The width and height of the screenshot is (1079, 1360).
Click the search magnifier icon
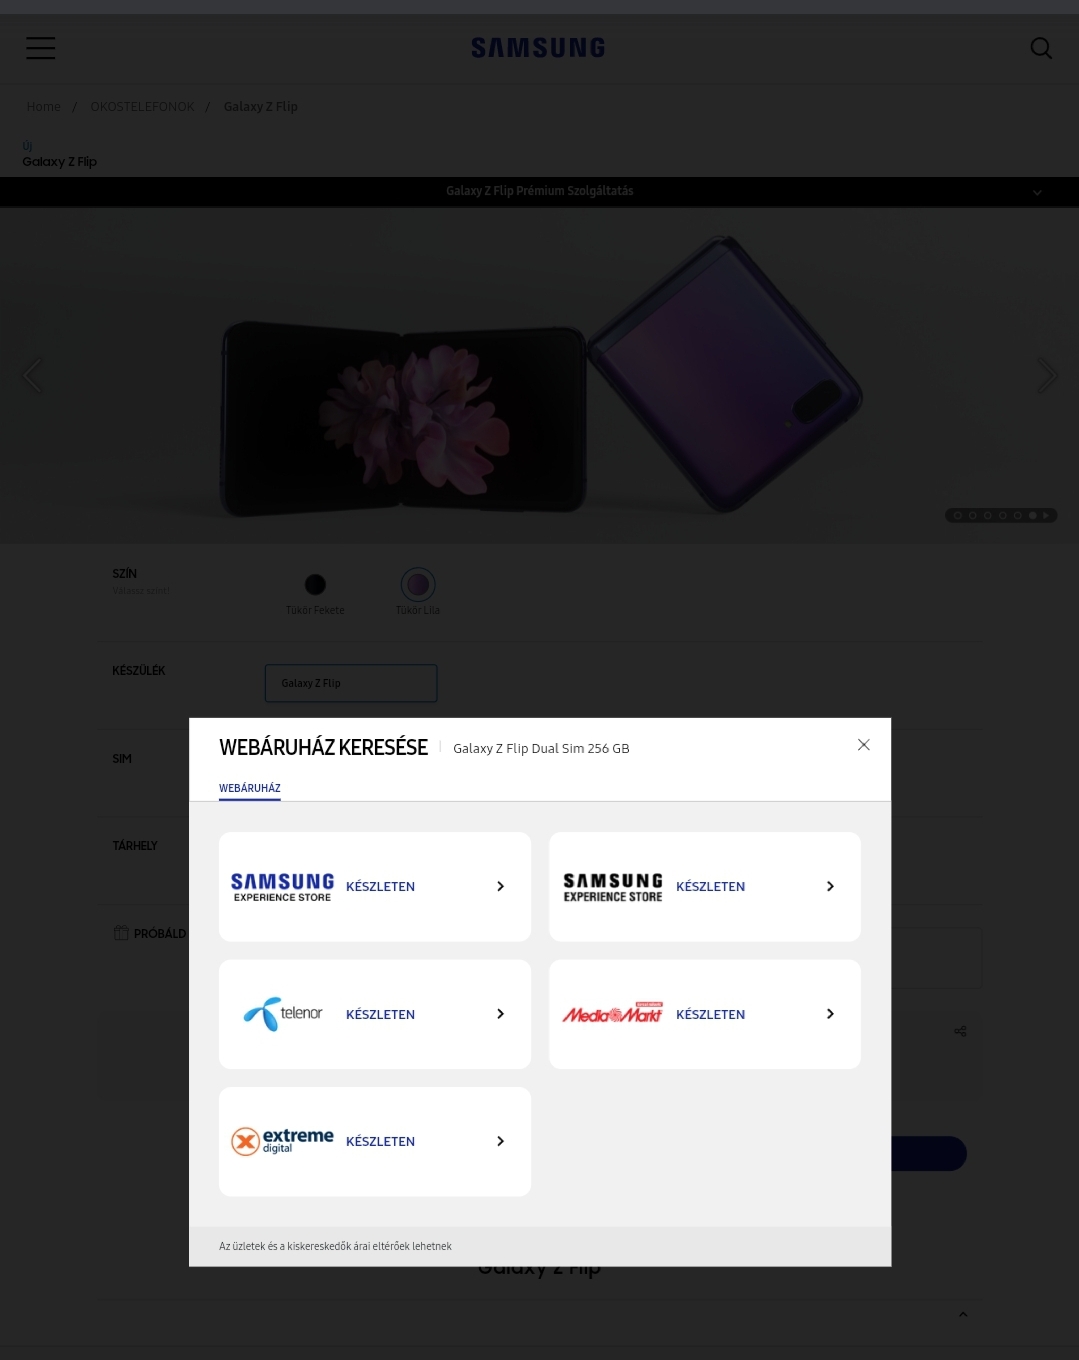click(x=1041, y=48)
